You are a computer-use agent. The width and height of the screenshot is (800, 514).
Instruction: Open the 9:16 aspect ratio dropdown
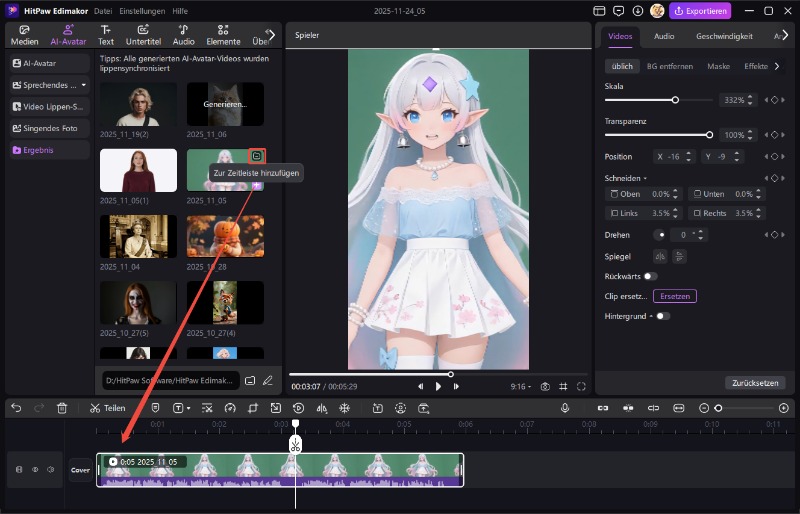pos(520,386)
